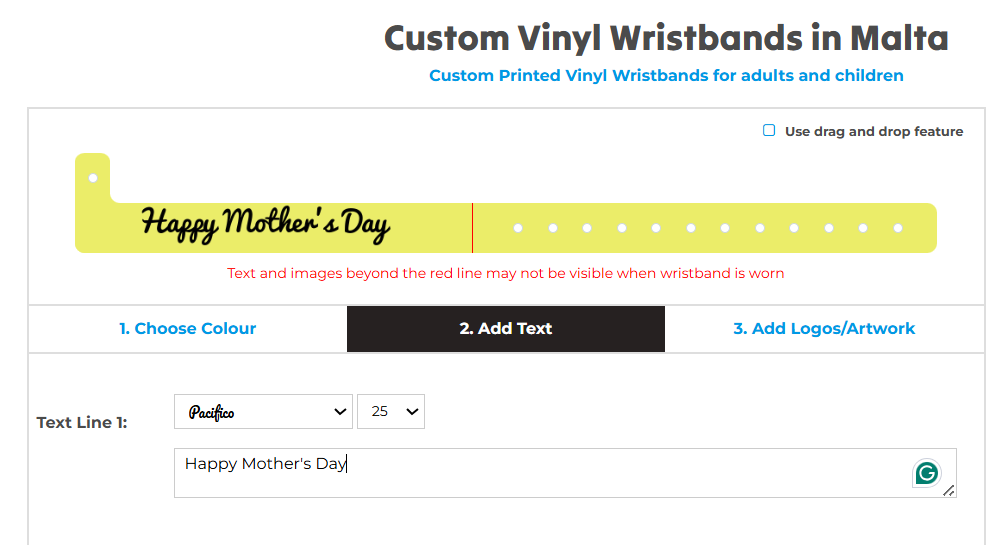This screenshot has height=545, width=986.
Task: Switch to the Choose Colour tab
Action: (188, 328)
